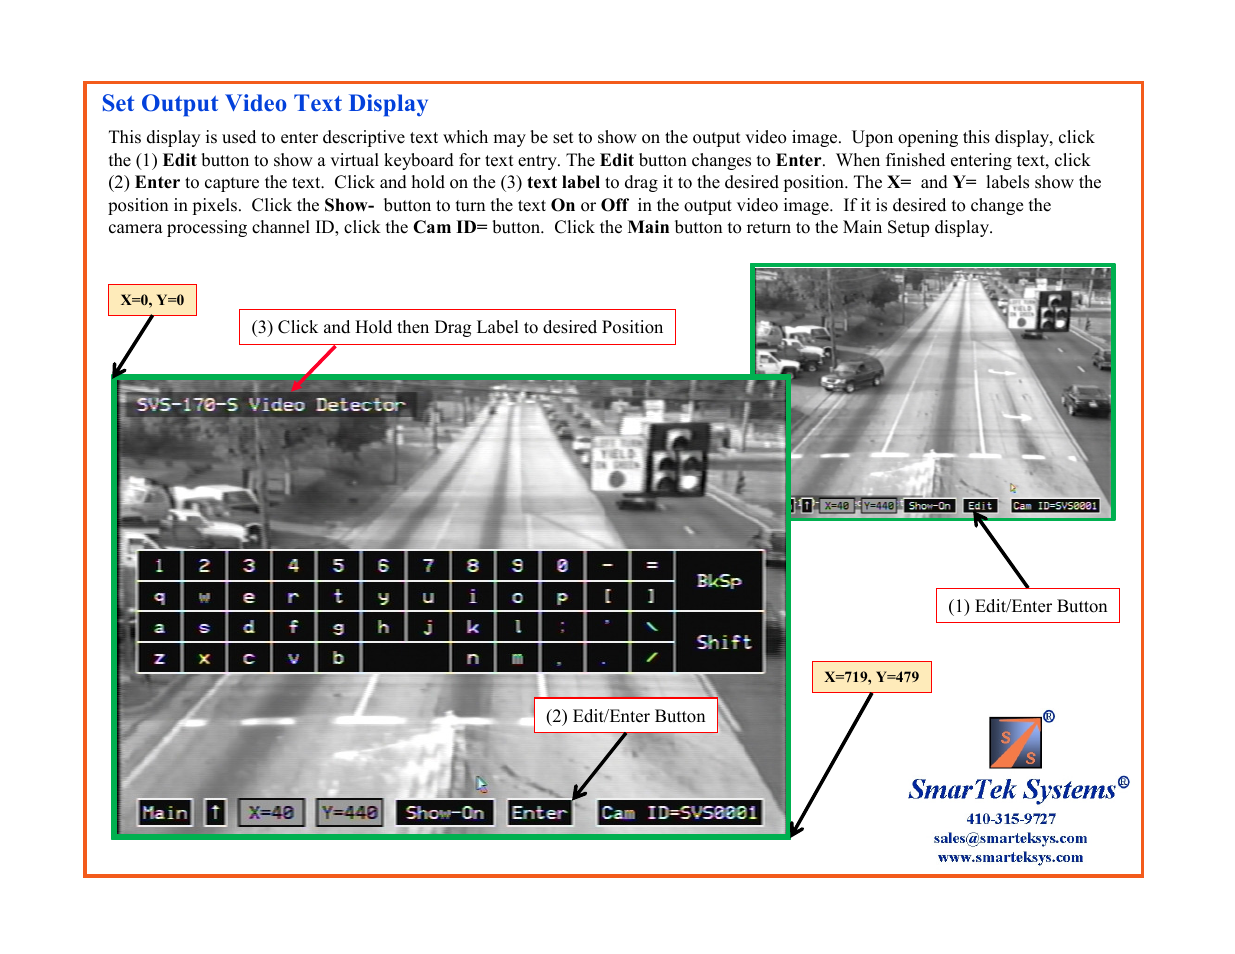The width and height of the screenshot is (1235, 954).
Task: Tap the w key on virtual keyboard
Action: 204,597
